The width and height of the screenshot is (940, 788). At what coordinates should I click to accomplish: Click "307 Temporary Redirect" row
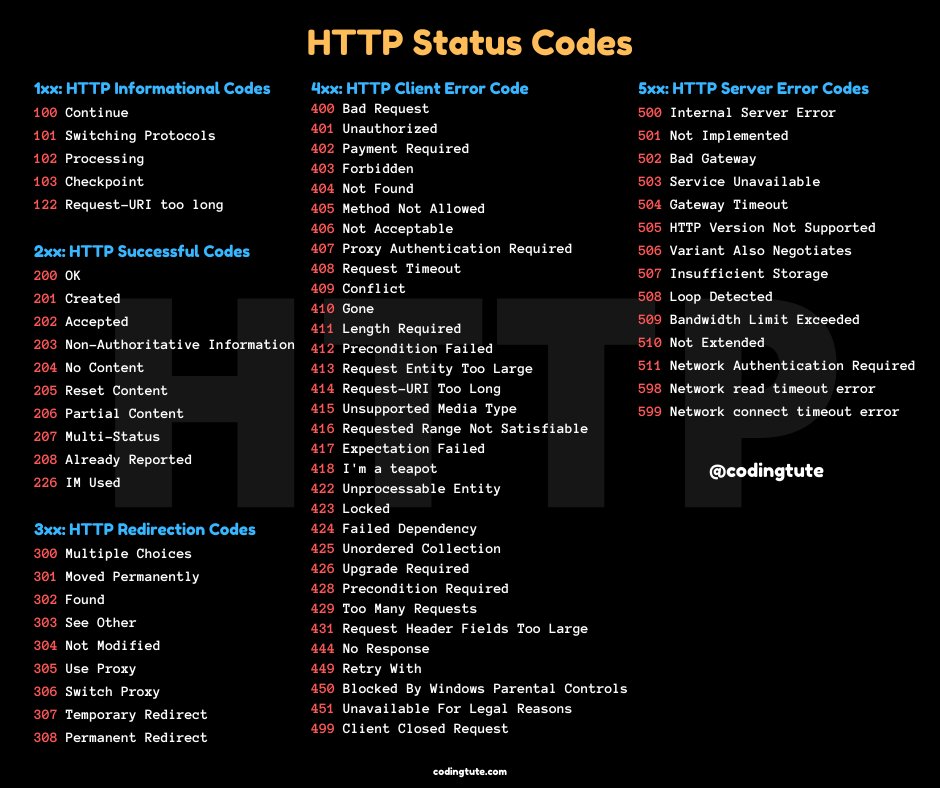pyautogui.click(x=120, y=715)
